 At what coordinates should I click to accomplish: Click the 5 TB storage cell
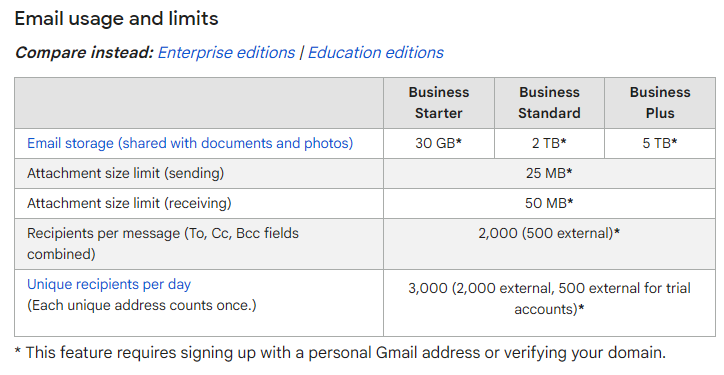tap(660, 143)
